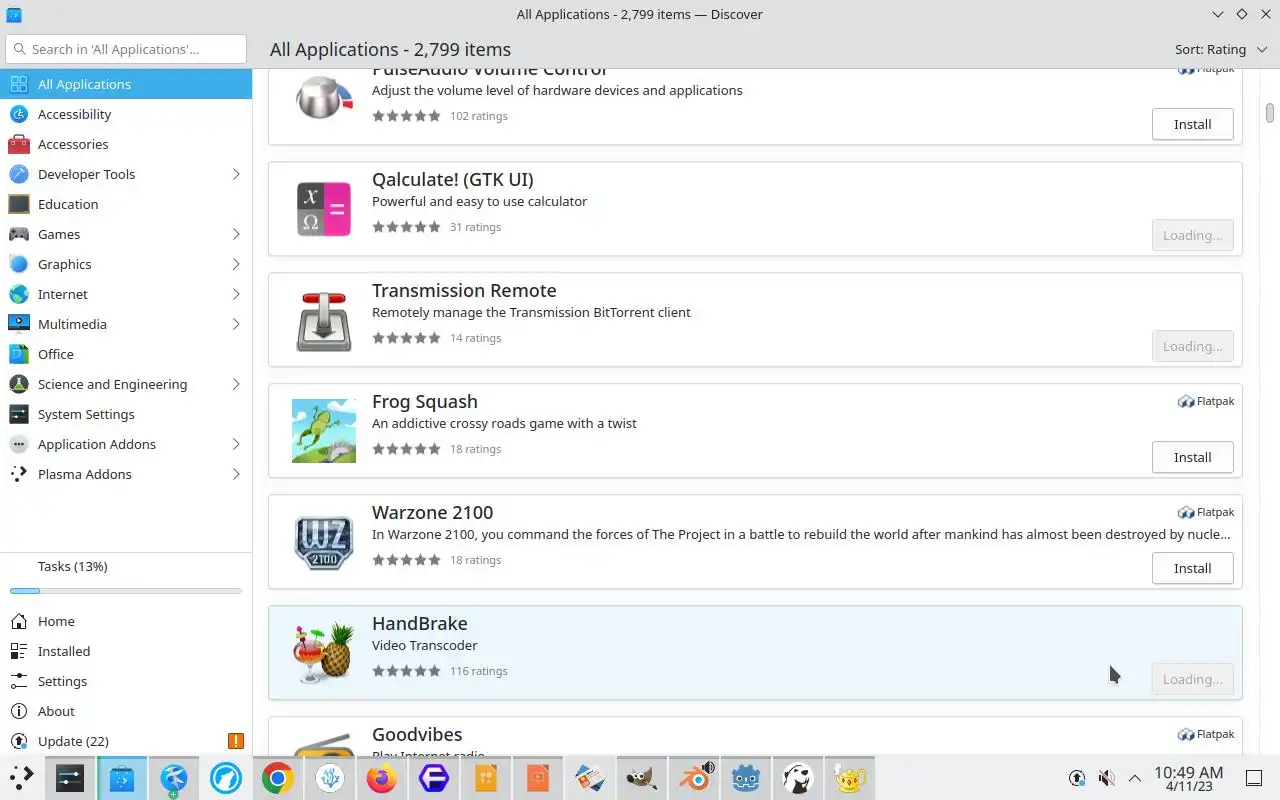Click the orange update warning badge
Viewport: 1280px width, 800px height.
(x=236, y=741)
